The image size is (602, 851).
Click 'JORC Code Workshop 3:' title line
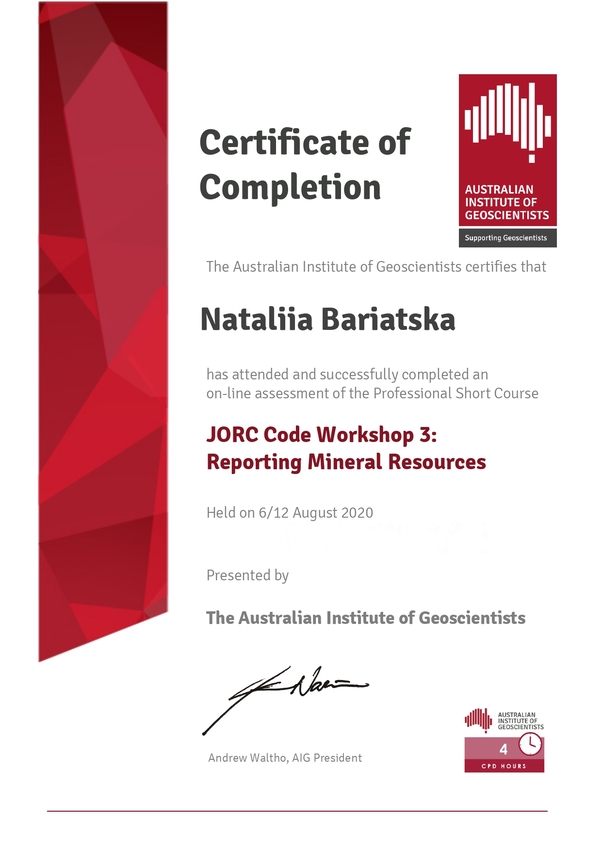321,435
